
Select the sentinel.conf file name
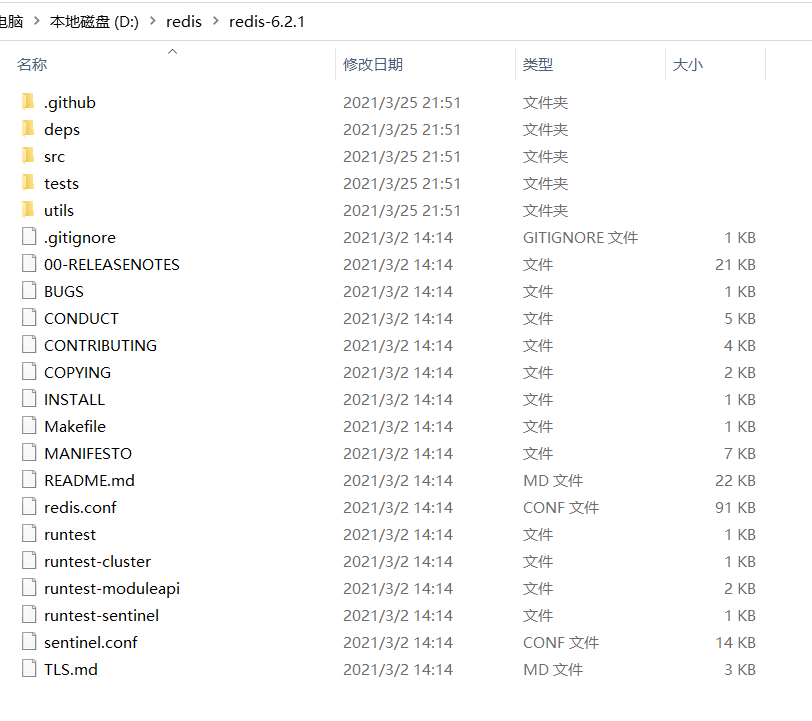(91, 642)
